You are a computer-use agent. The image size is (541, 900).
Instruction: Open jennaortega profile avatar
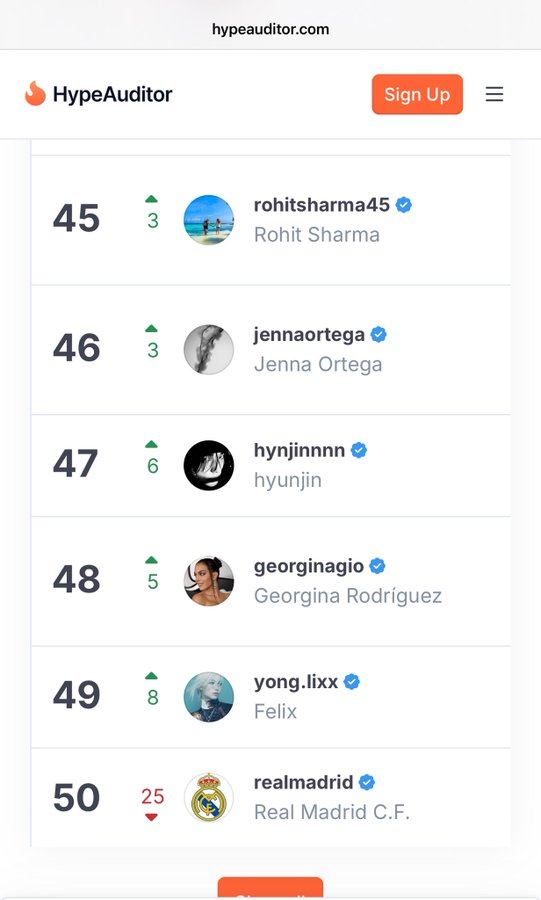click(x=208, y=350)
